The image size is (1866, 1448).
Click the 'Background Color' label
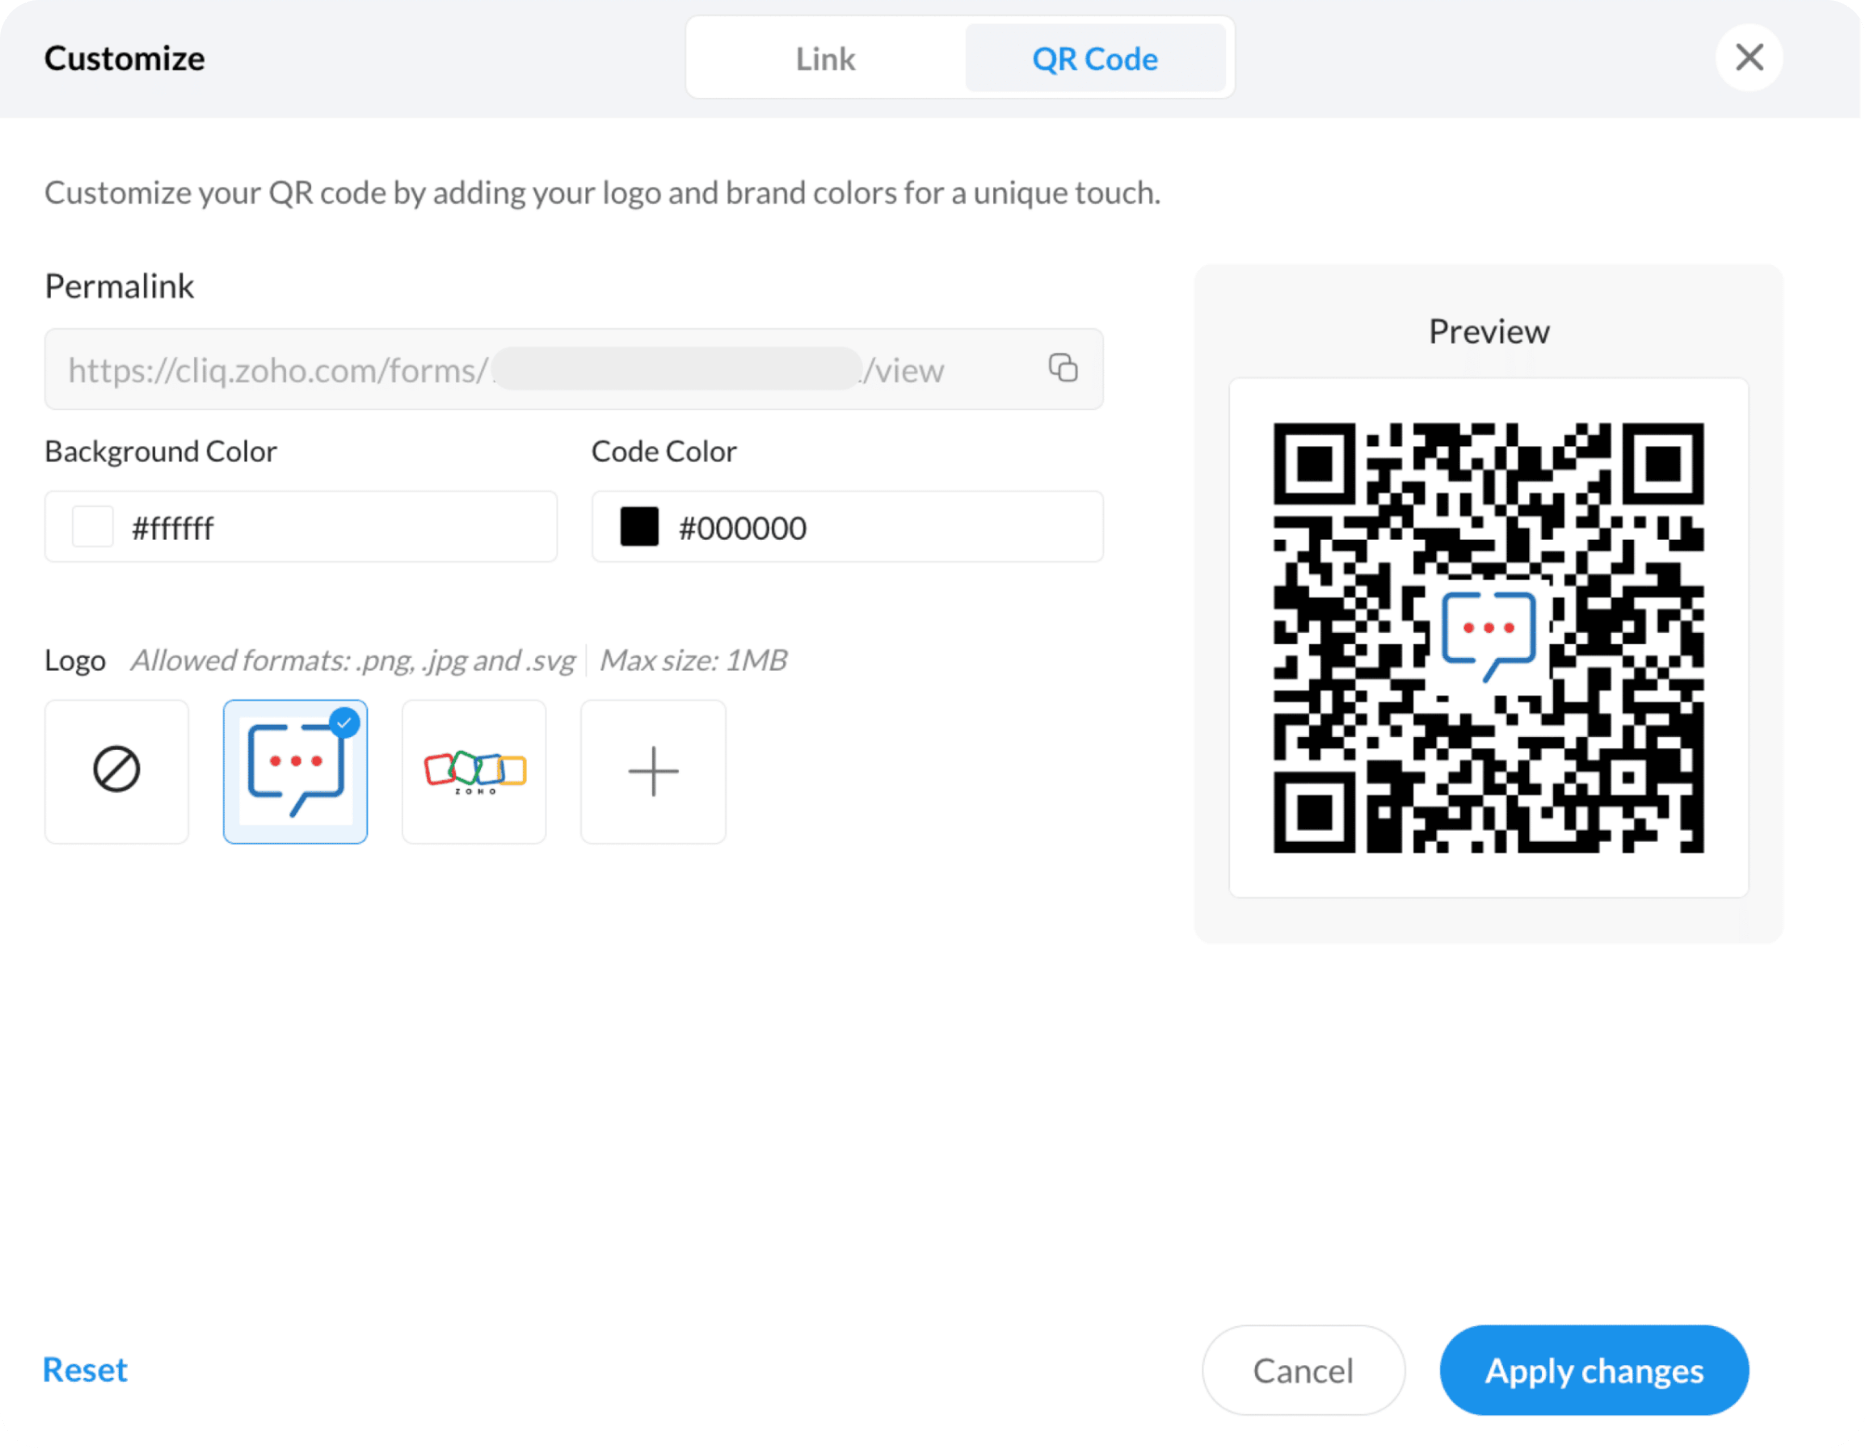(161, 451)
